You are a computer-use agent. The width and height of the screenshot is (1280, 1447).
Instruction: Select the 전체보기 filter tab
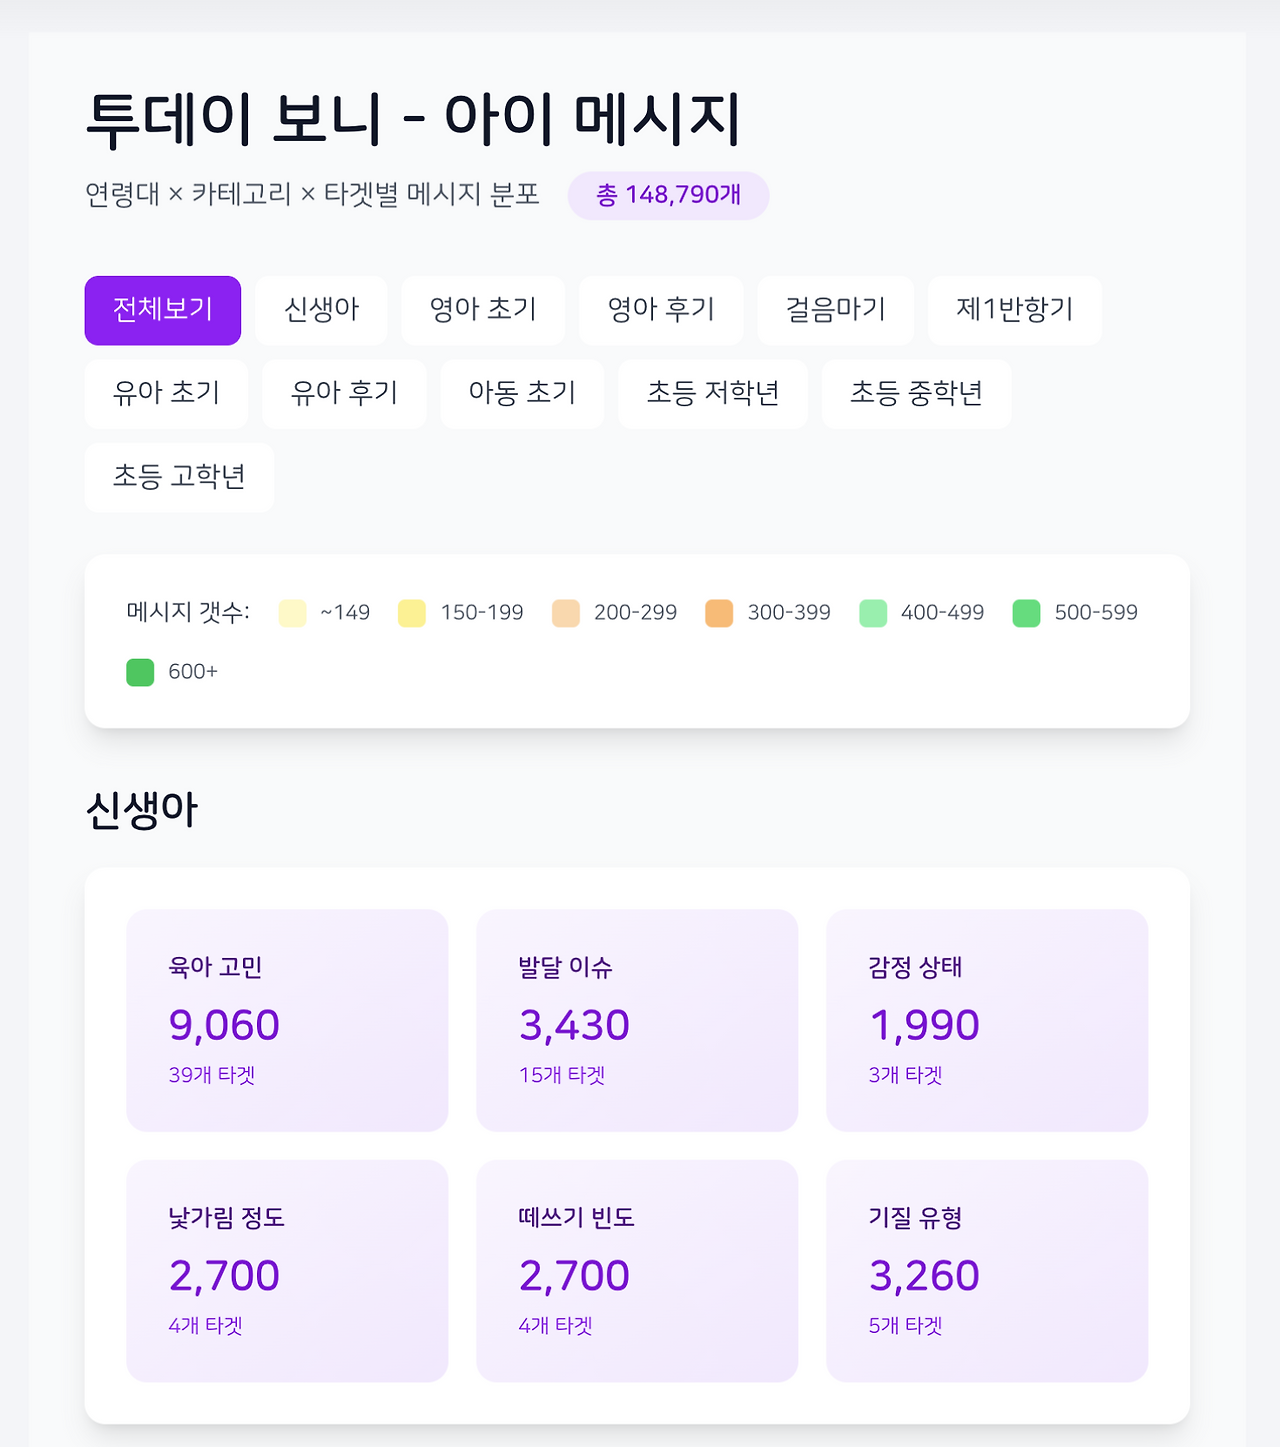tap(163, 310)
